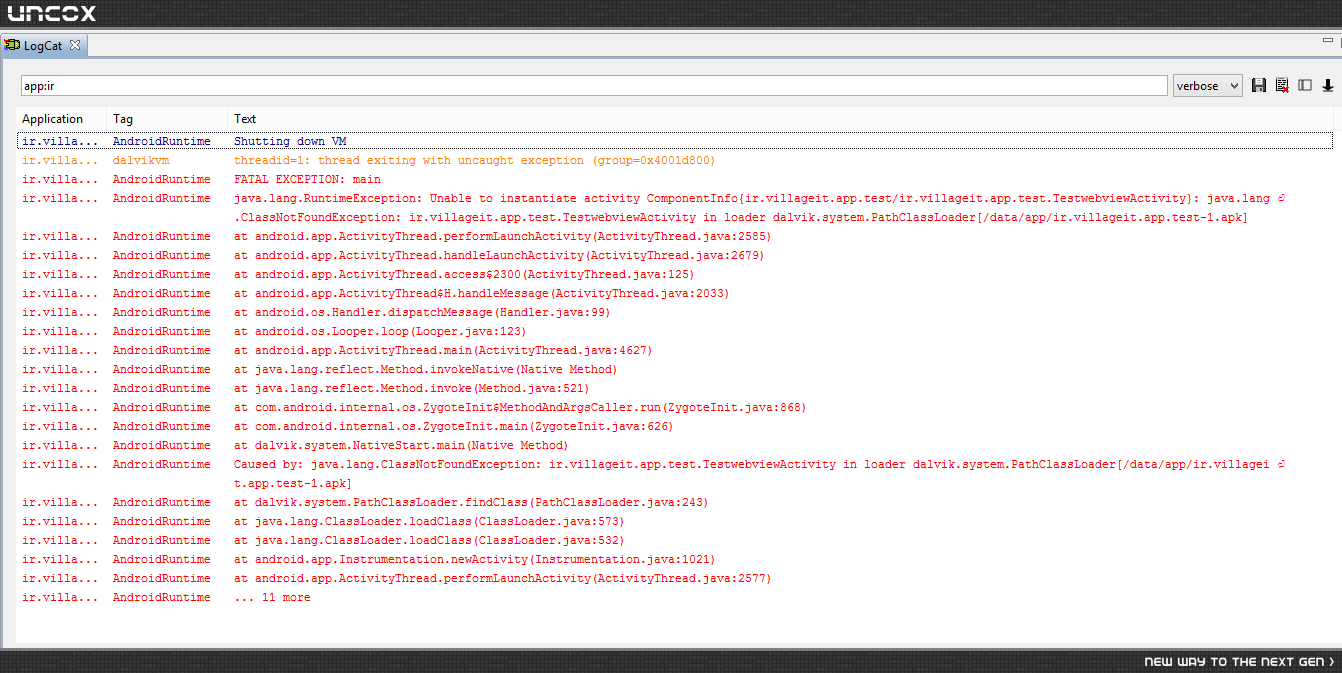
Task: Select the Handler.dispatchMessage stack line
Action: coord(675,312)
